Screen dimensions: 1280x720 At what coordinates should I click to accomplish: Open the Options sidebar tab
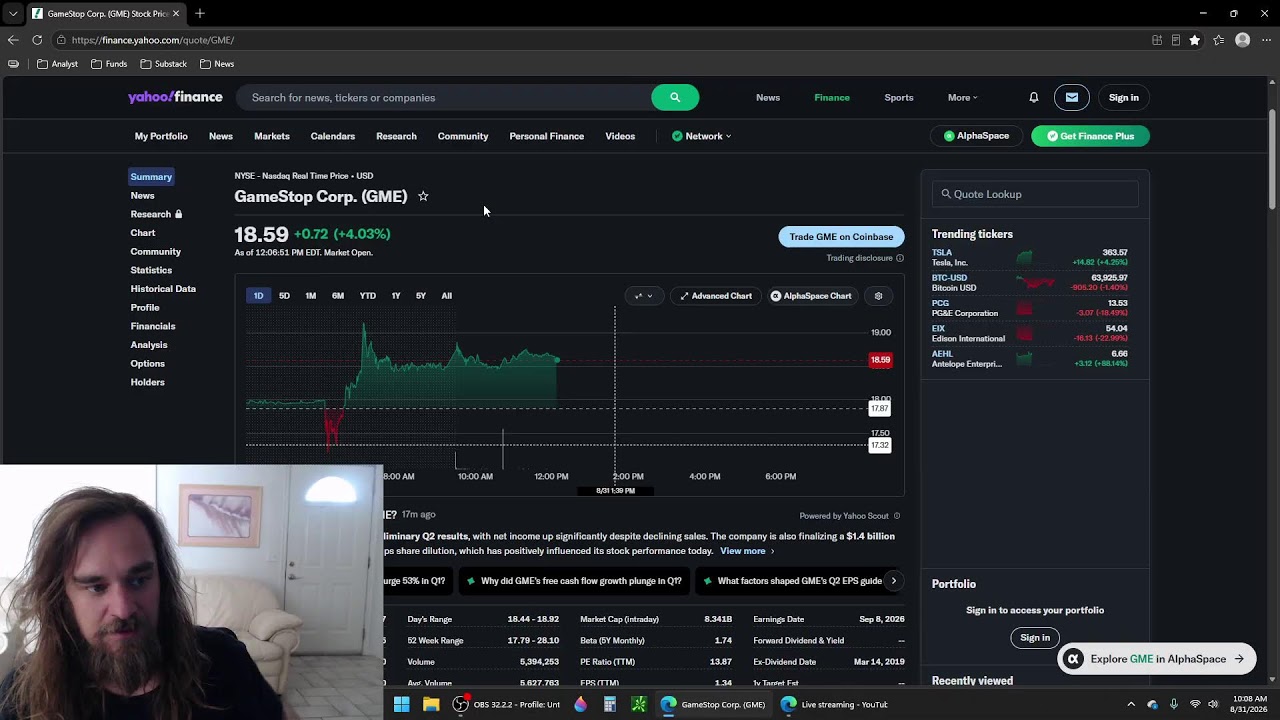point(147,364)
